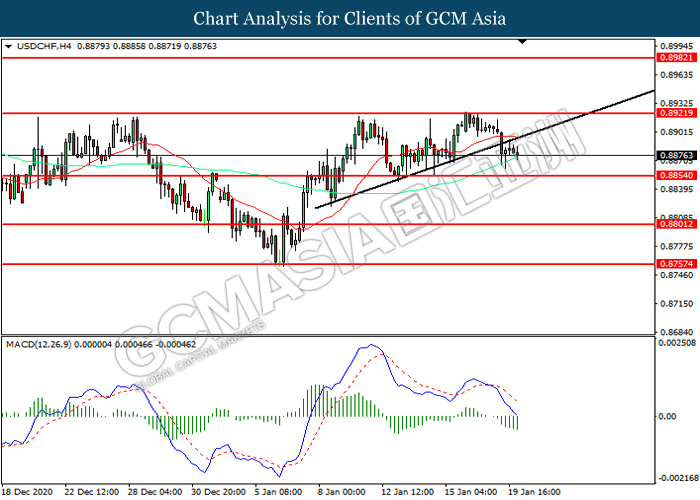Click the 0.89635 price axis value

[x=677, y=75]
